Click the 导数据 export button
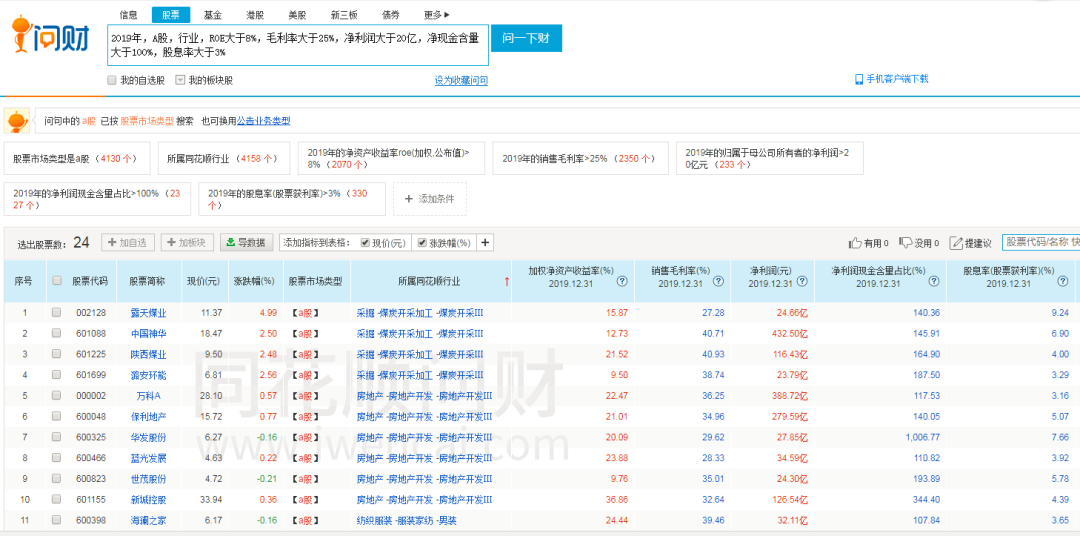The height and width of the screenshot is (536, 1080). (247, 243)
